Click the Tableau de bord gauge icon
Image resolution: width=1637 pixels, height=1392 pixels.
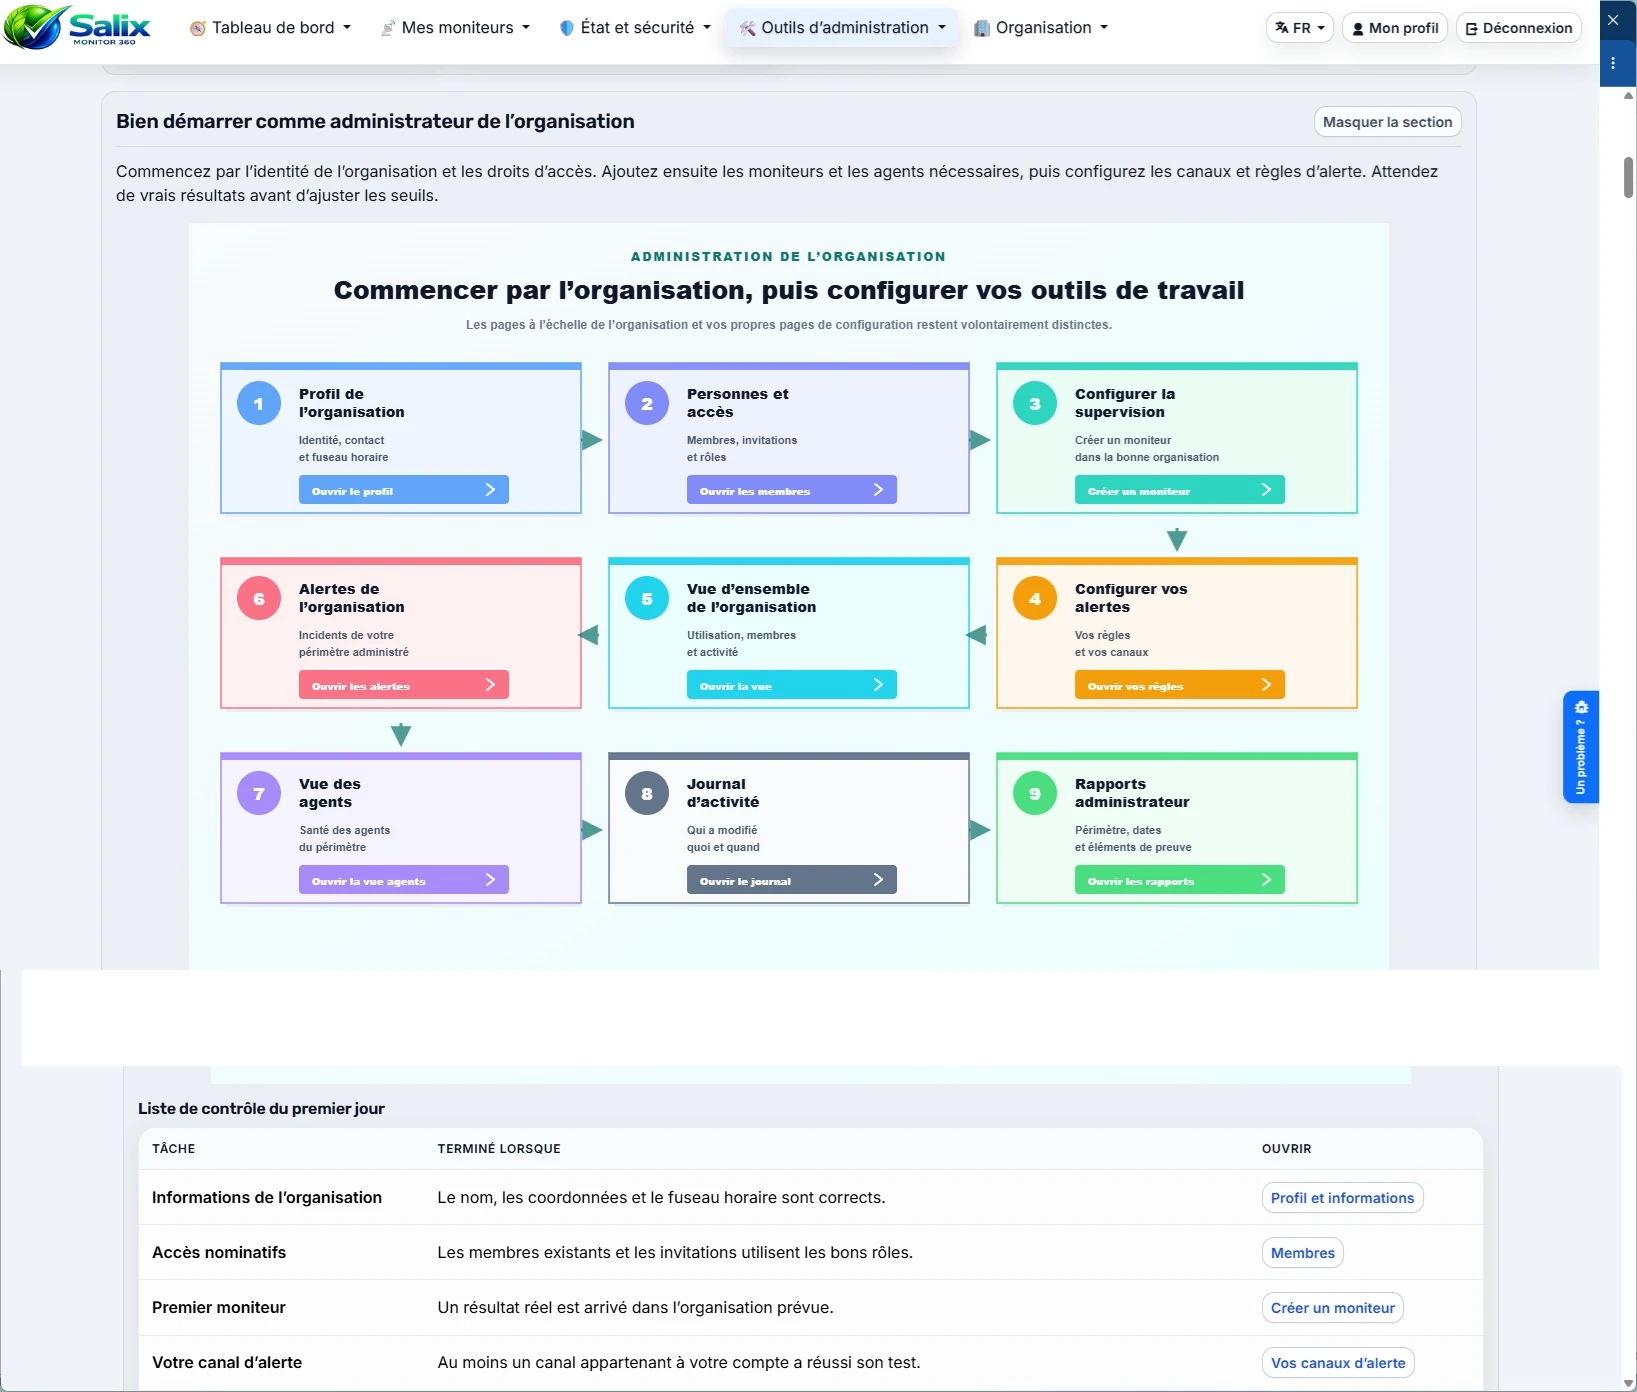click(198, 28)
